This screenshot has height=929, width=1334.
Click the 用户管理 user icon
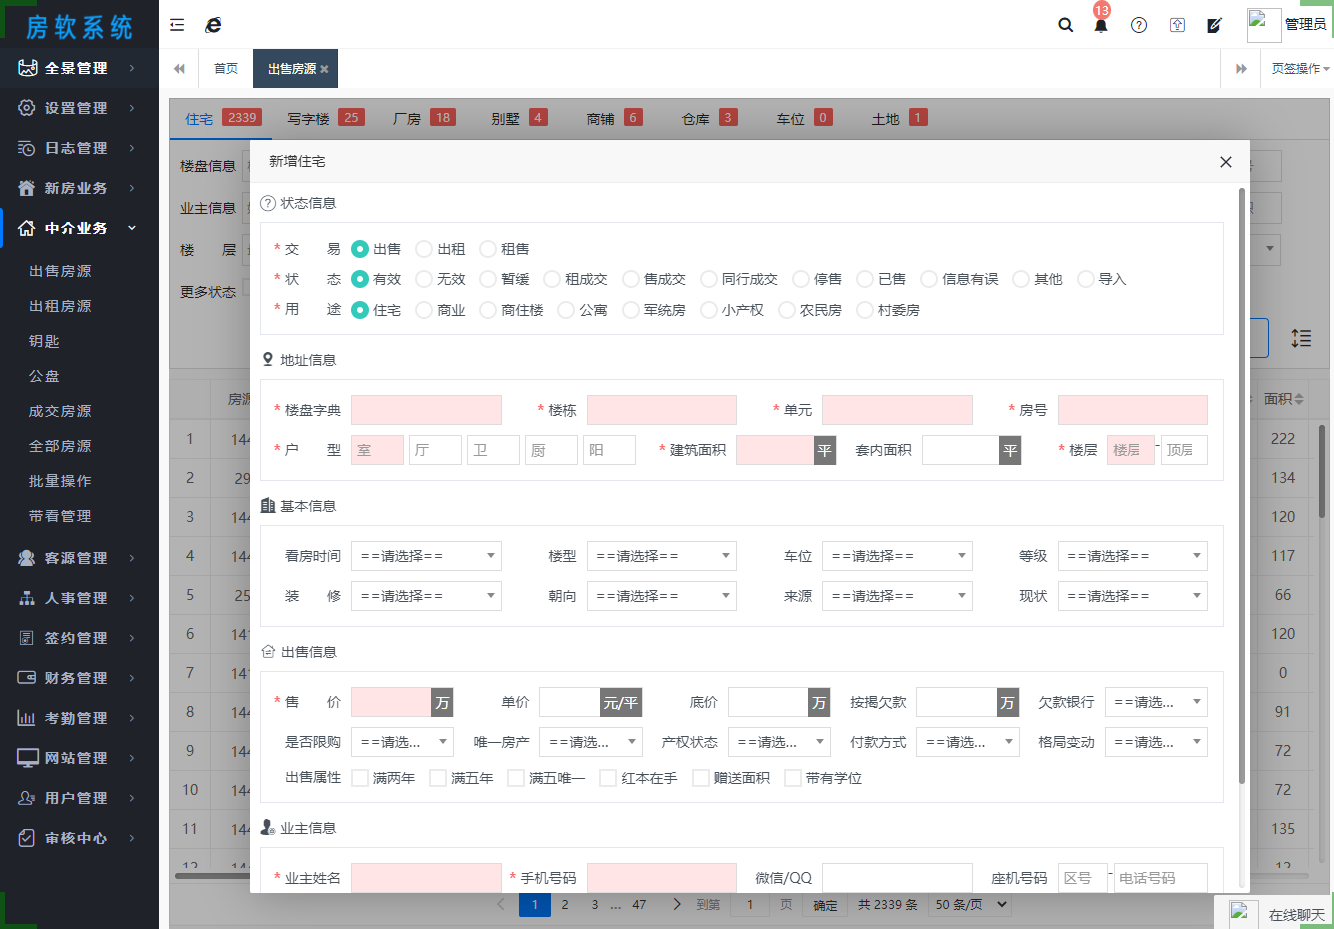tap(27, 798)
